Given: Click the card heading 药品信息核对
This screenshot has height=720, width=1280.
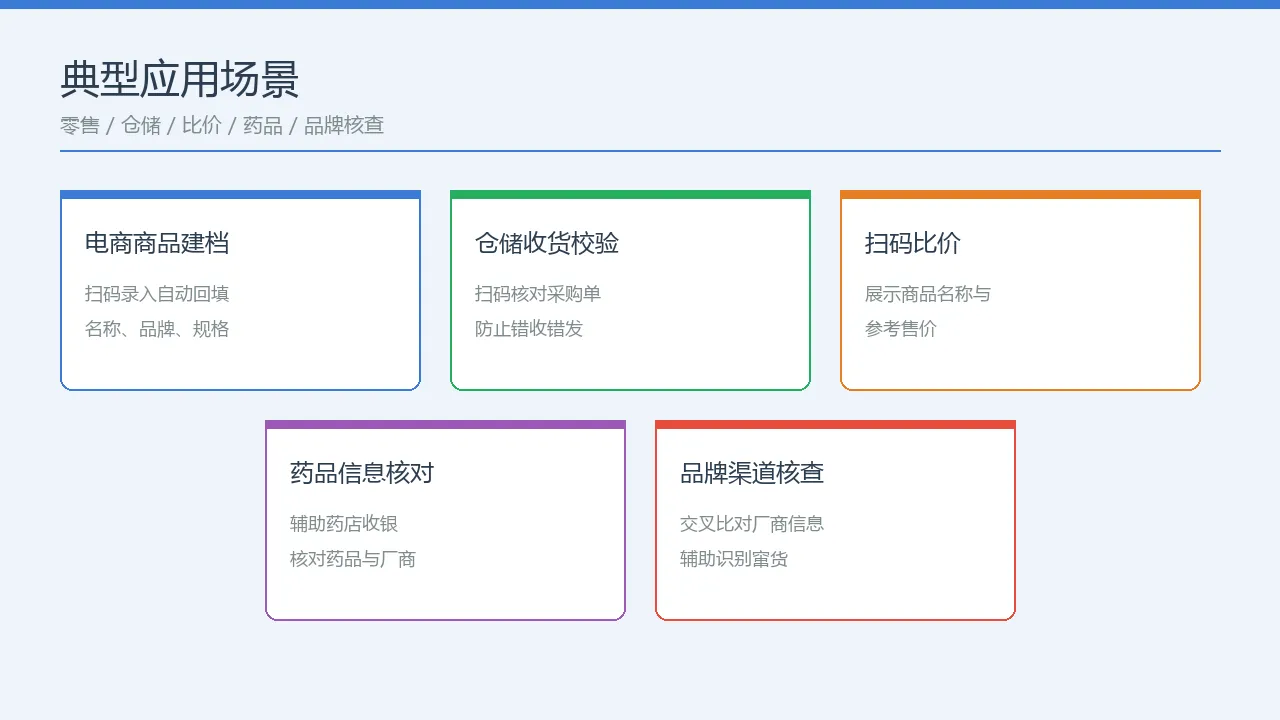Looking at the screenshot, I should tap(362, 473).
